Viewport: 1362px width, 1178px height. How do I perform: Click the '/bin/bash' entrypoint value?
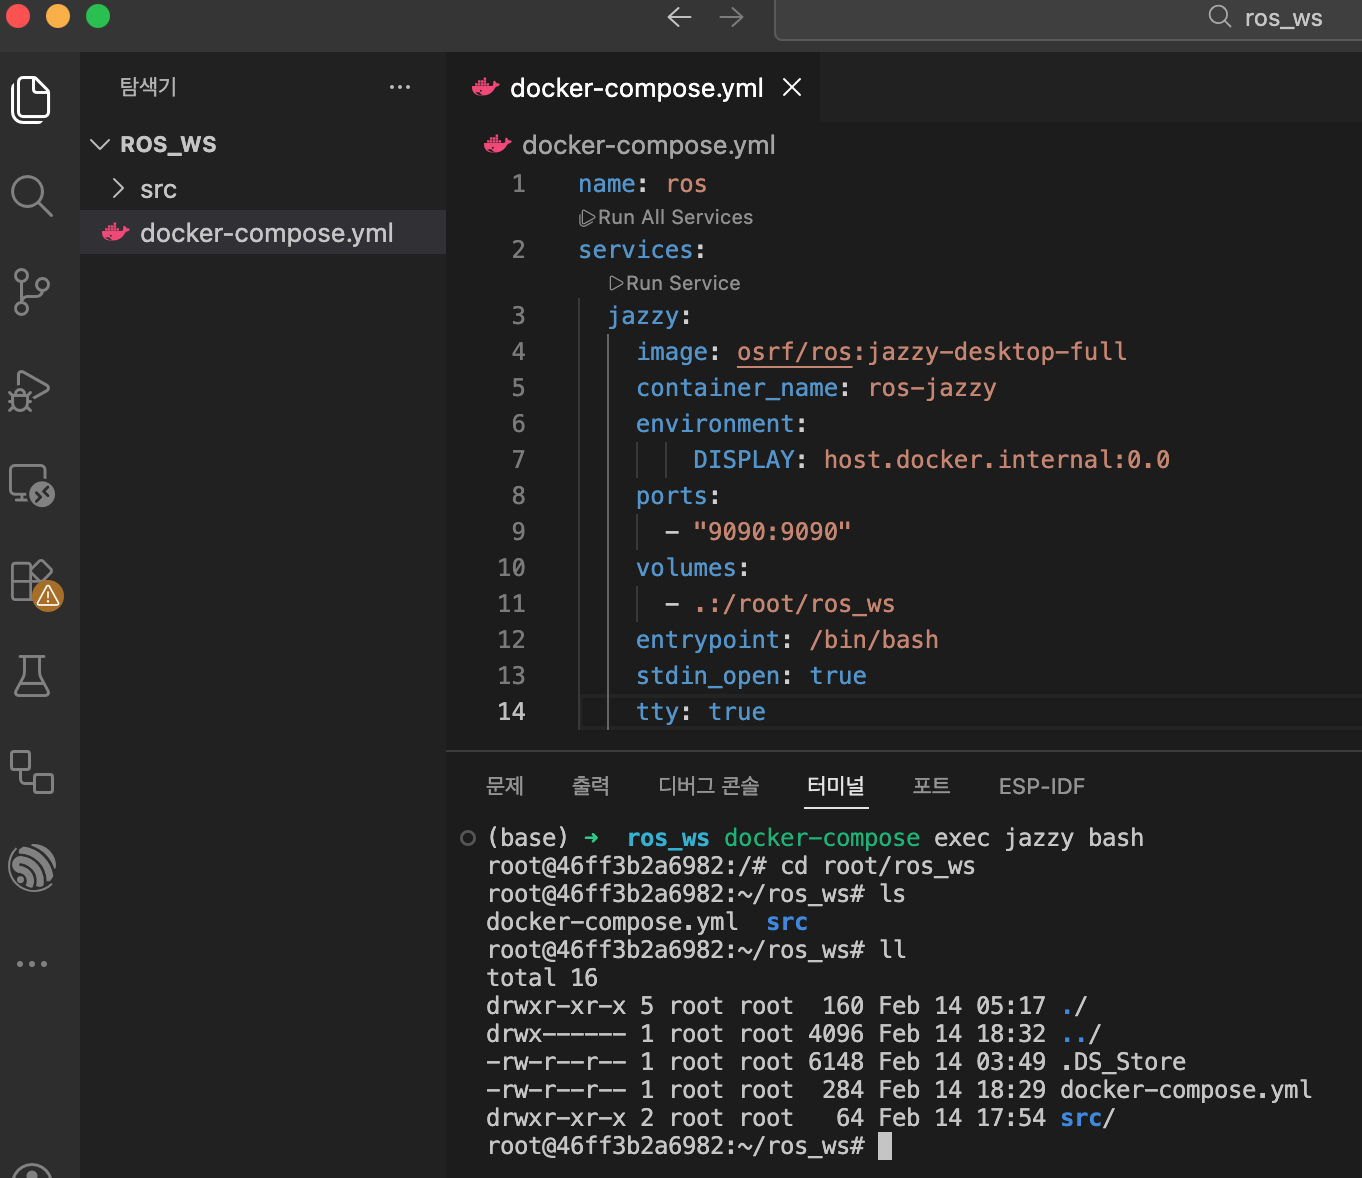point(873,640)
